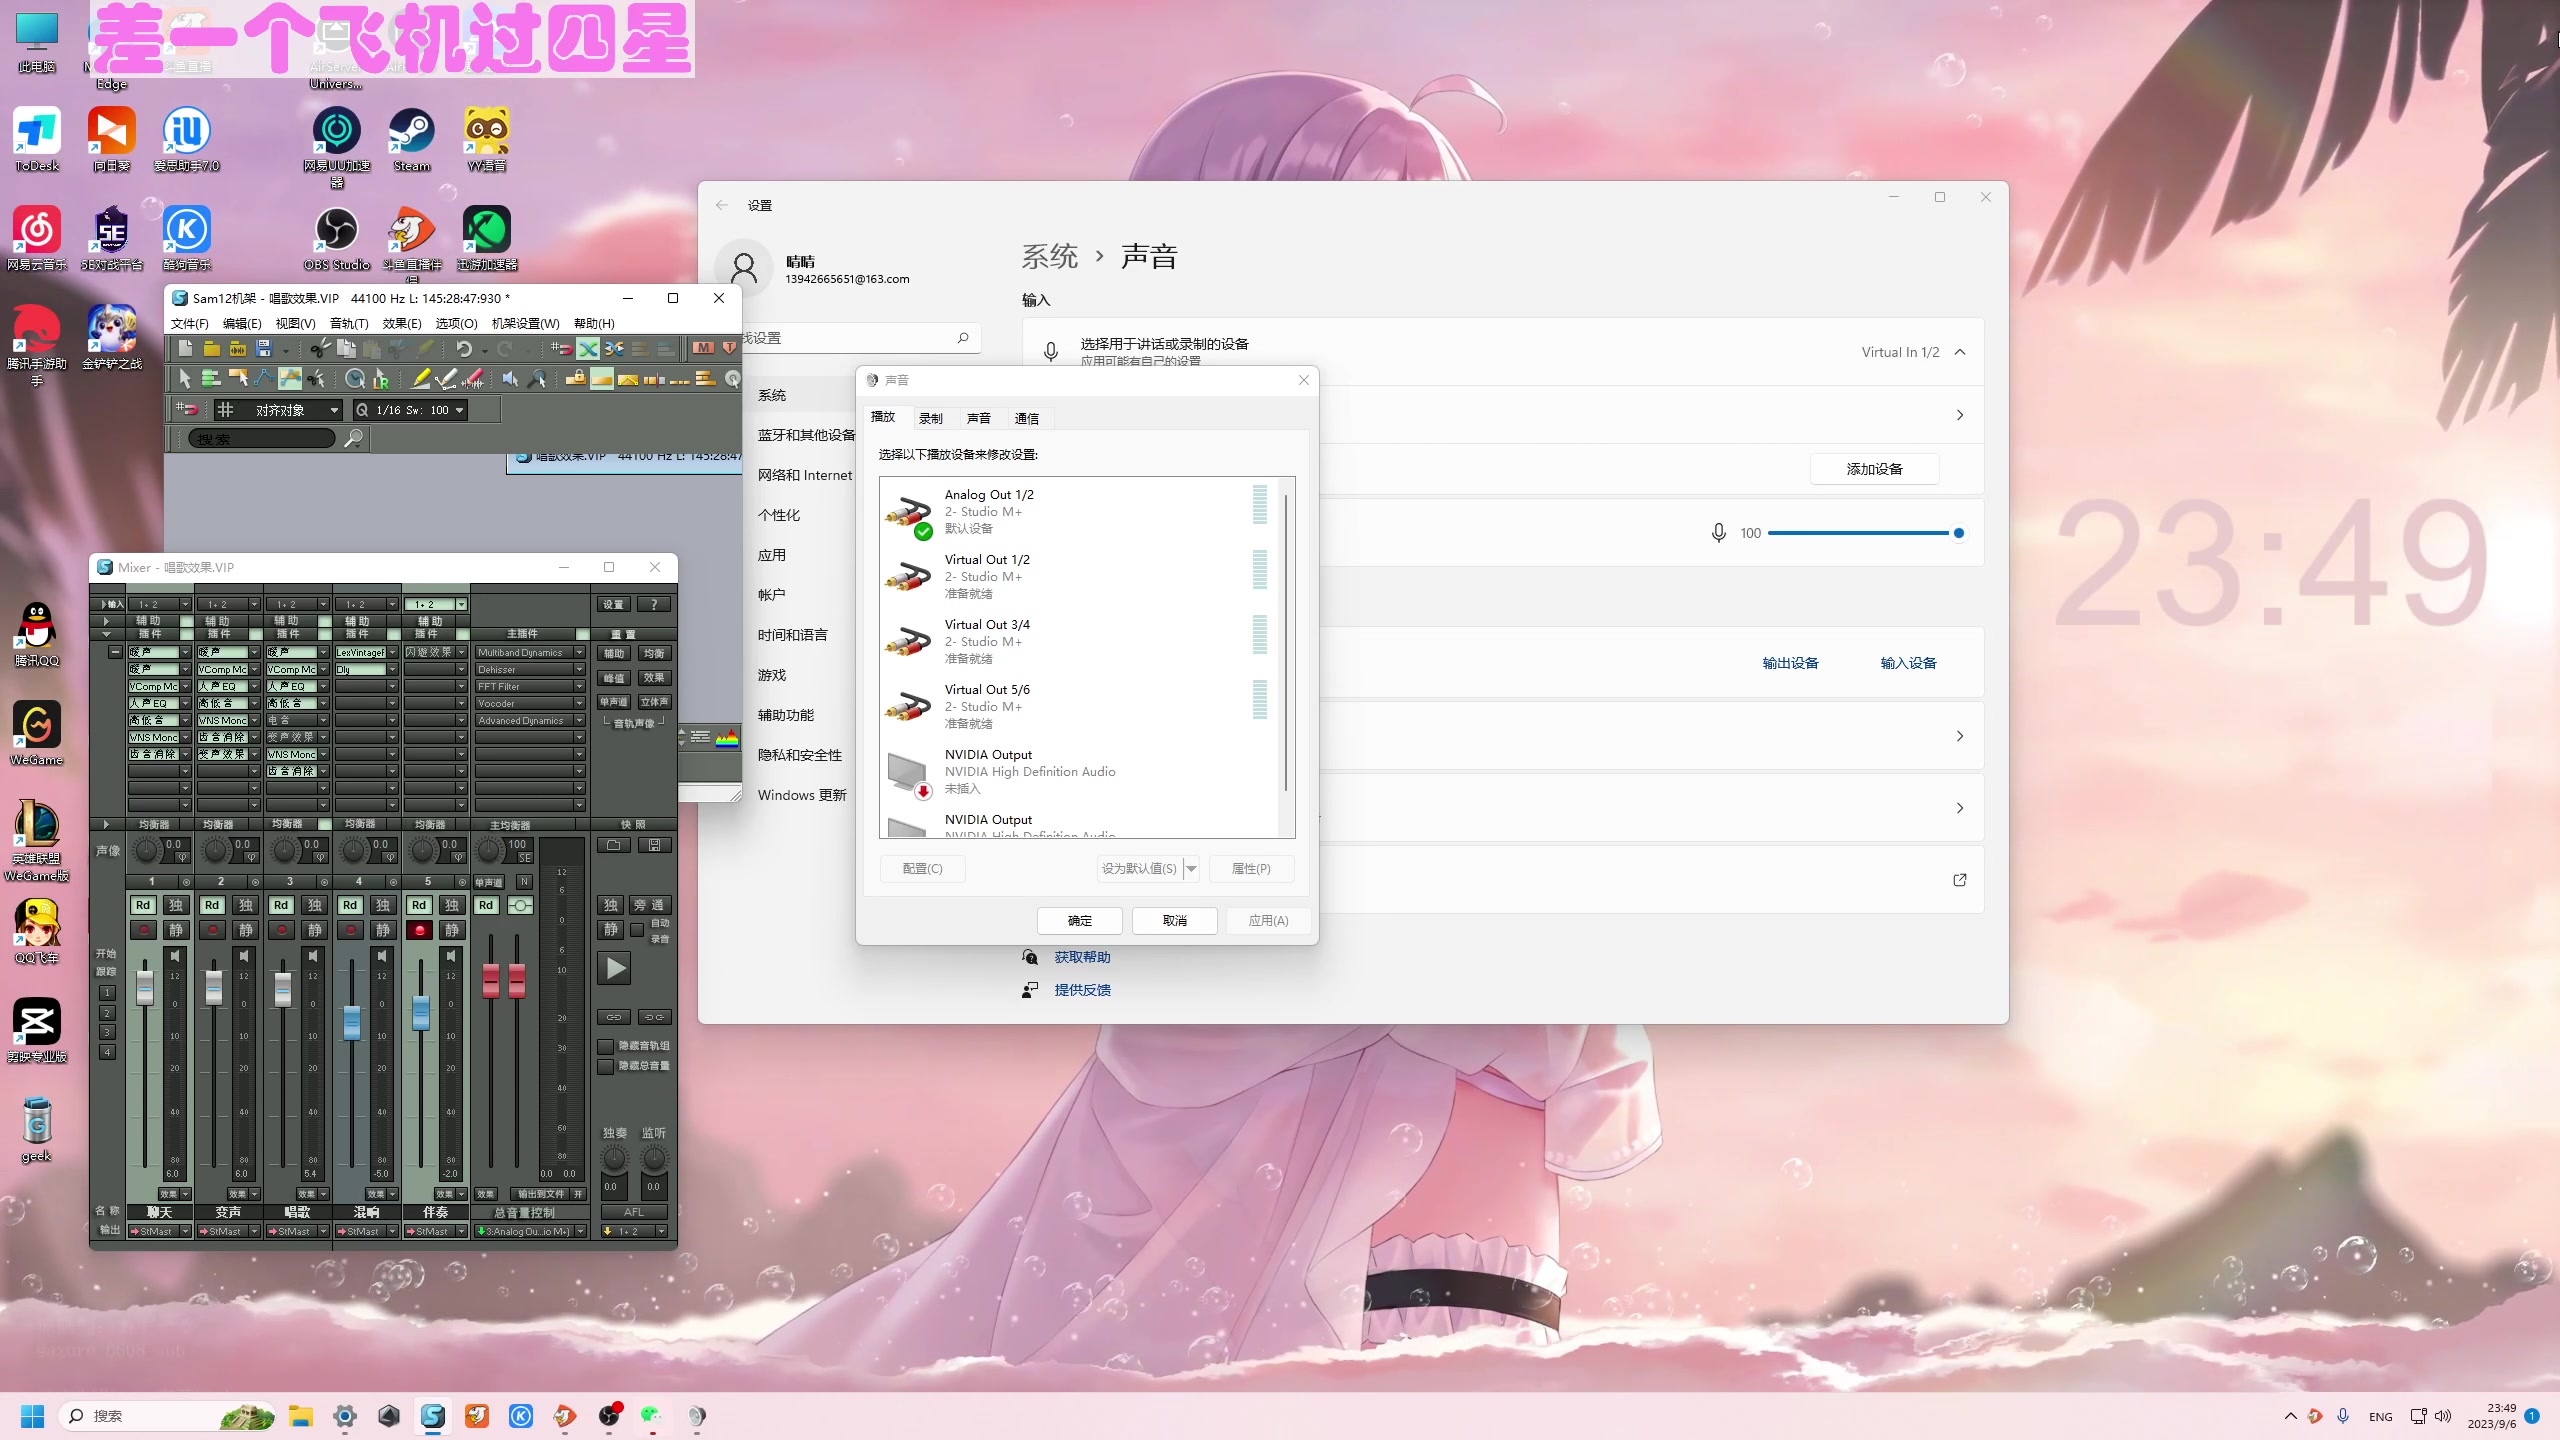Click the clock time-stretch tool icon
The image size is (2560, 1440).
tap(355, 378)
